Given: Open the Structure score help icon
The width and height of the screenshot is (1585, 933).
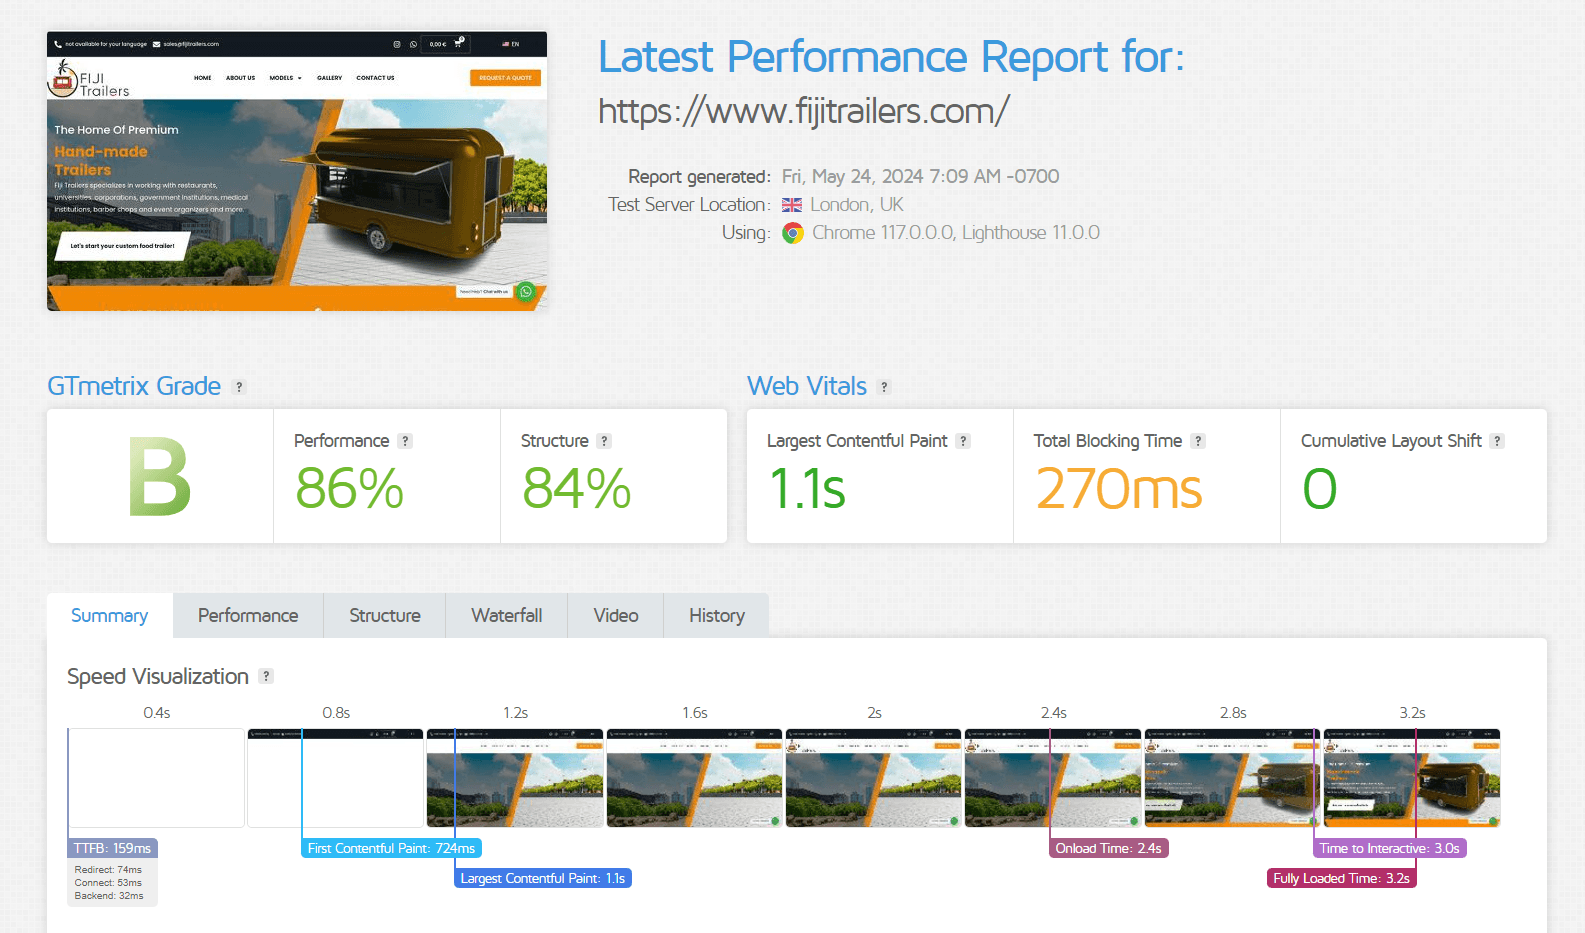Looking at the screenshot, I should tap(604, 441).
